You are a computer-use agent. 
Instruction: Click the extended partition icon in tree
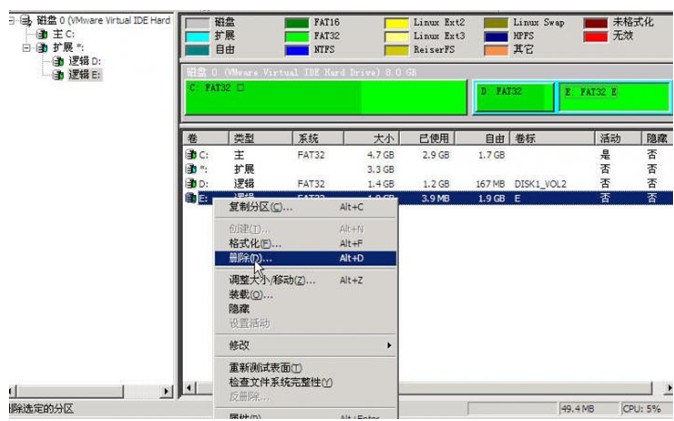[42, 47]
